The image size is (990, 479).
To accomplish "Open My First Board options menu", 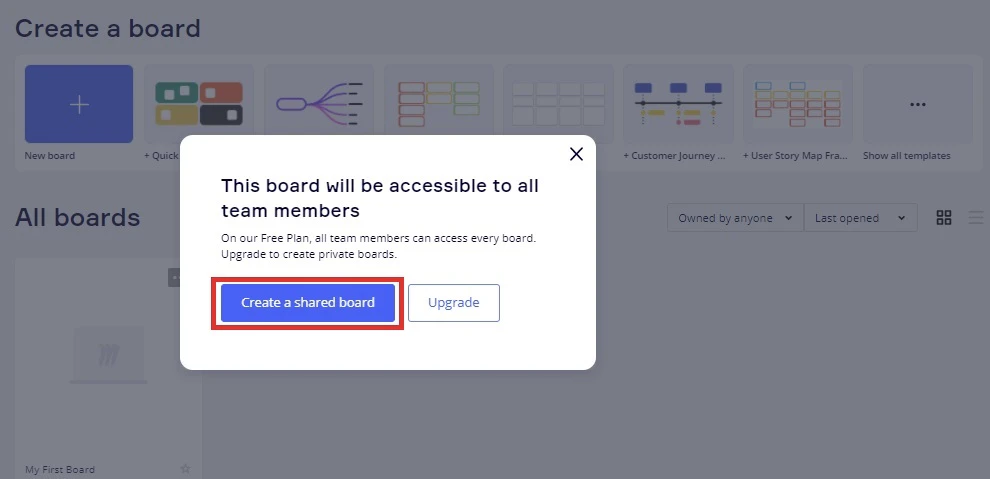I will 174,277.
